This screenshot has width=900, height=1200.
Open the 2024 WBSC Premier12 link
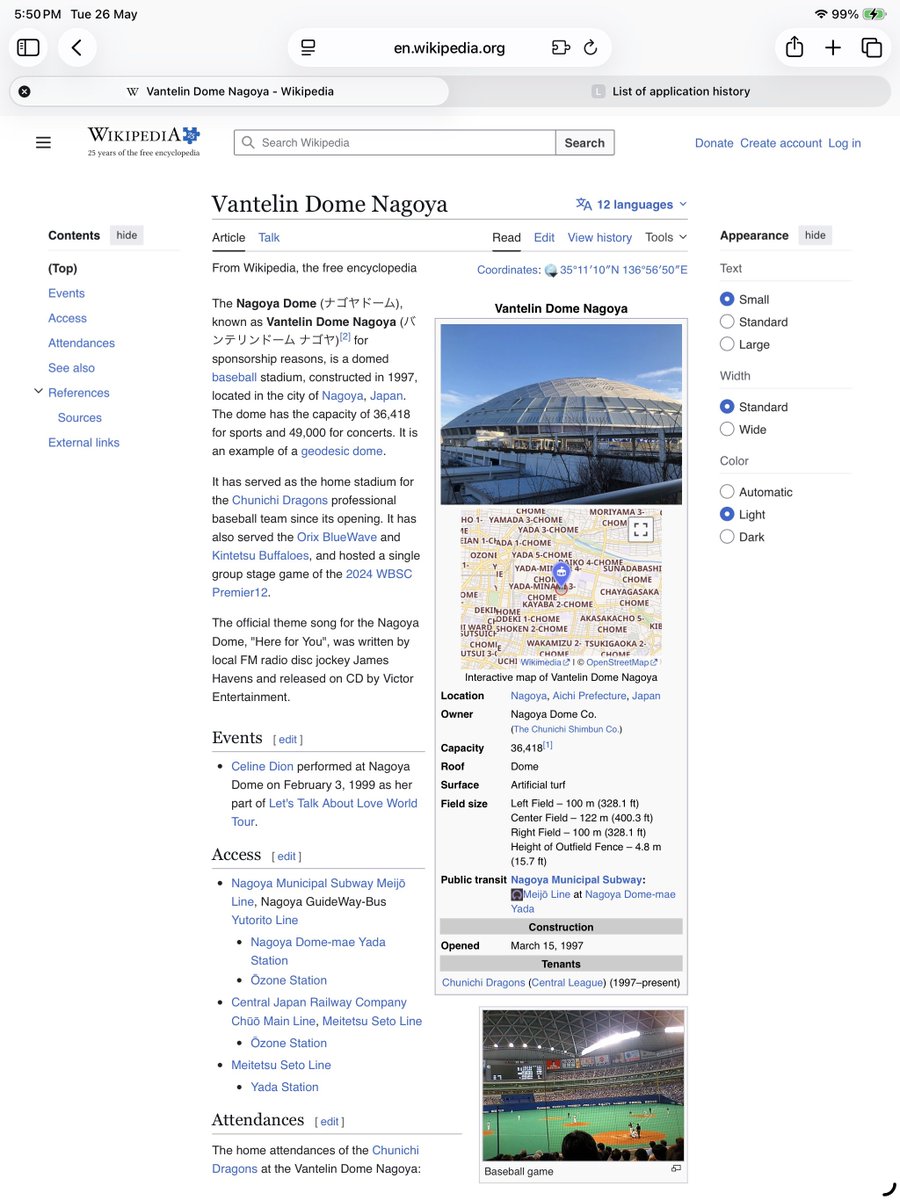pos(312,583)
